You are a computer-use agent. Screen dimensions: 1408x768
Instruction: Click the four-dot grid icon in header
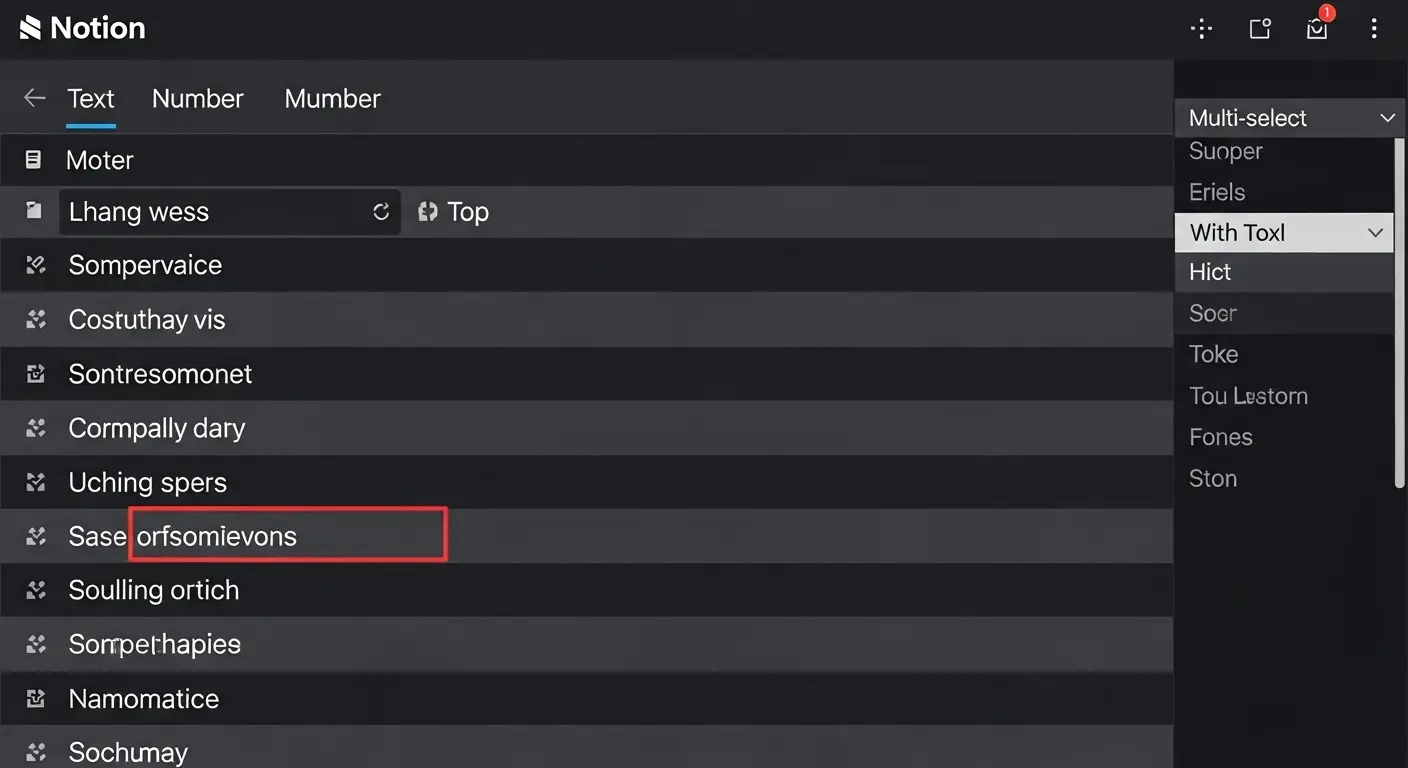[1201, 29]
